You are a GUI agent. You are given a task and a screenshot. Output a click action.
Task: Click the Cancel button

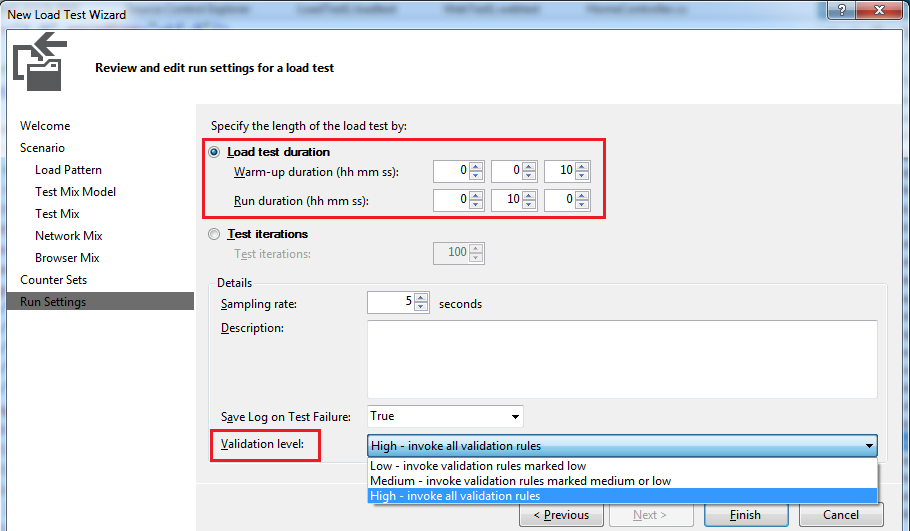[x=841, y=515]
